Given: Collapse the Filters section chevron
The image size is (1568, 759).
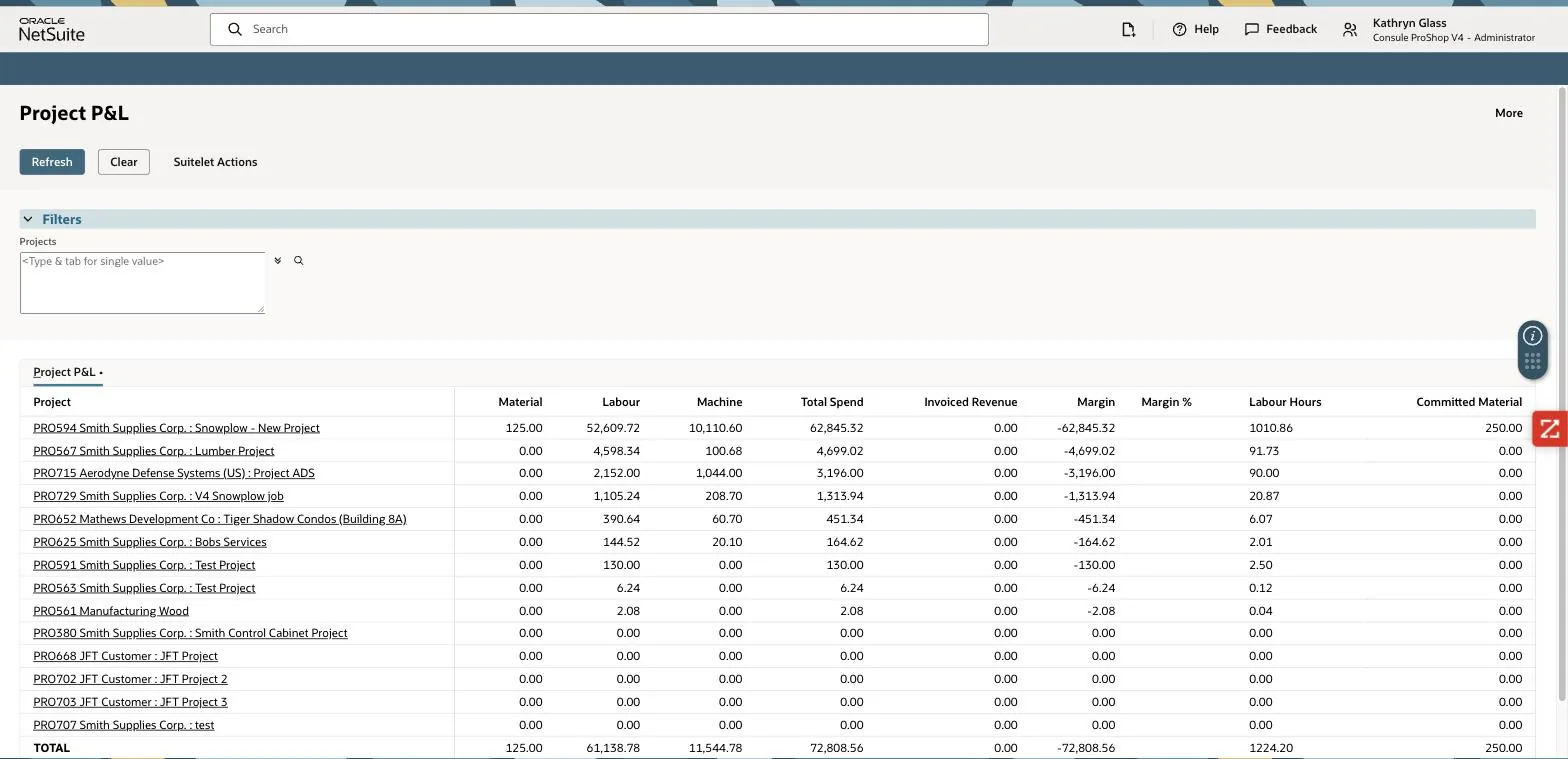Looking at the screenshot, I should pyautogui.click(x=28, y=219).
